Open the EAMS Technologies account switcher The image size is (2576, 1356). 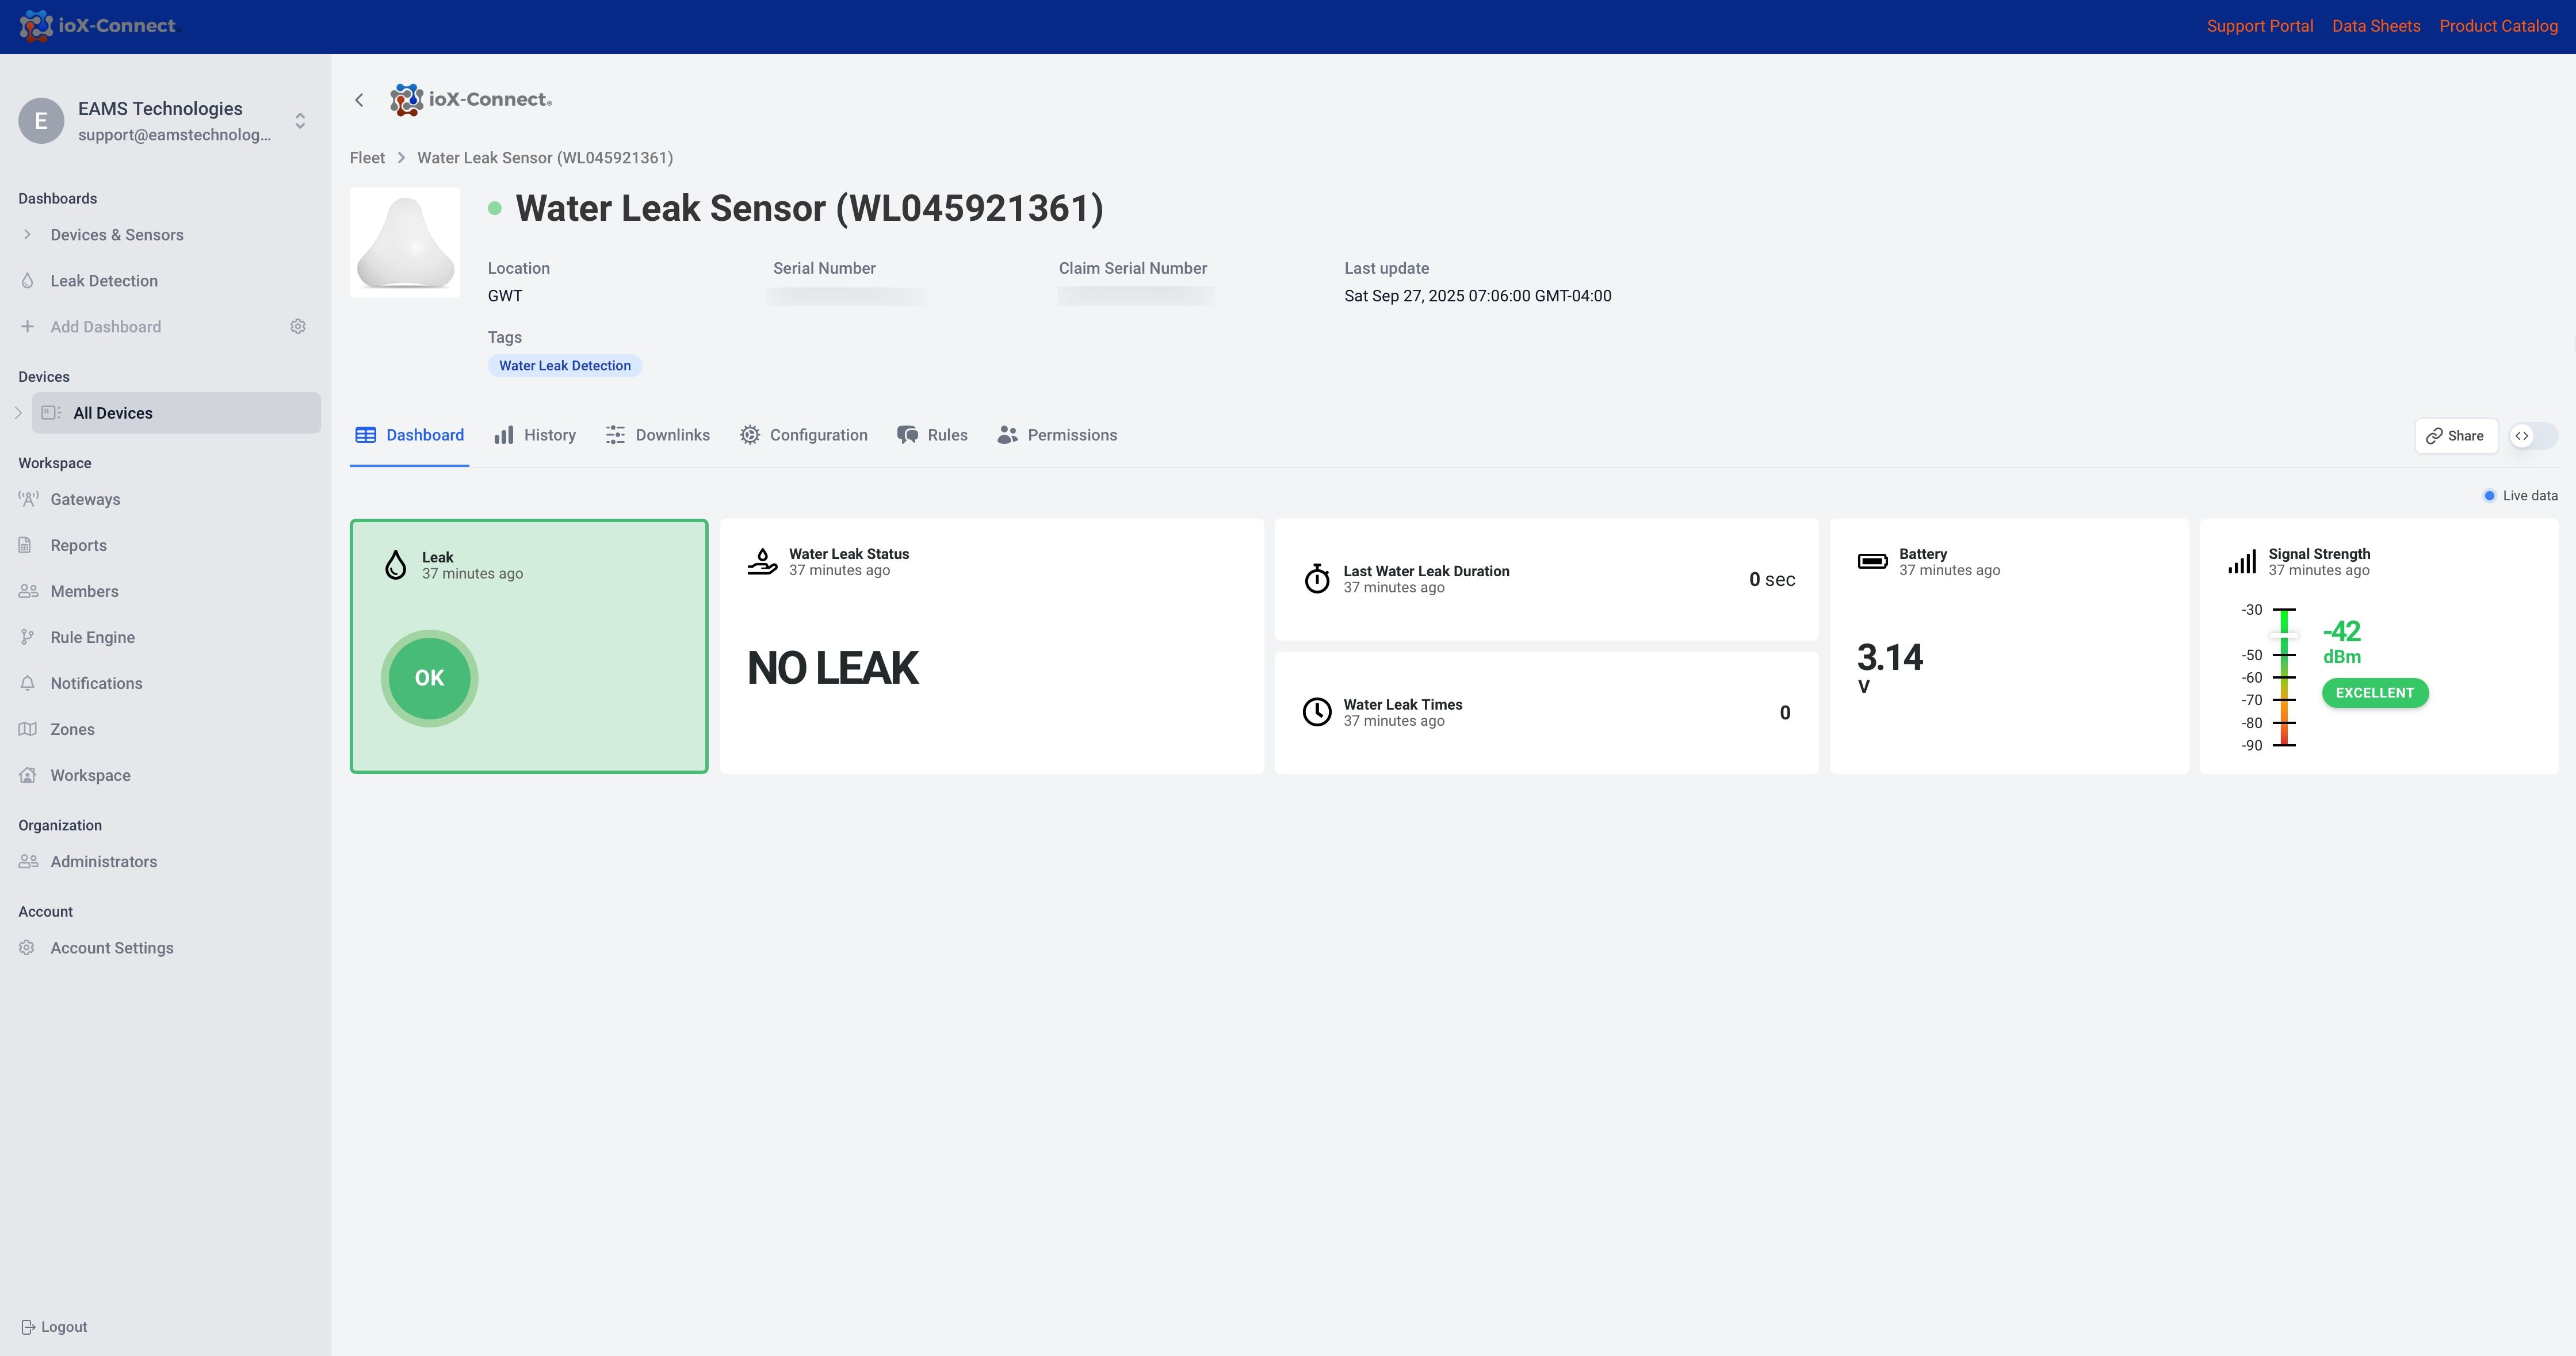(299, 121)
